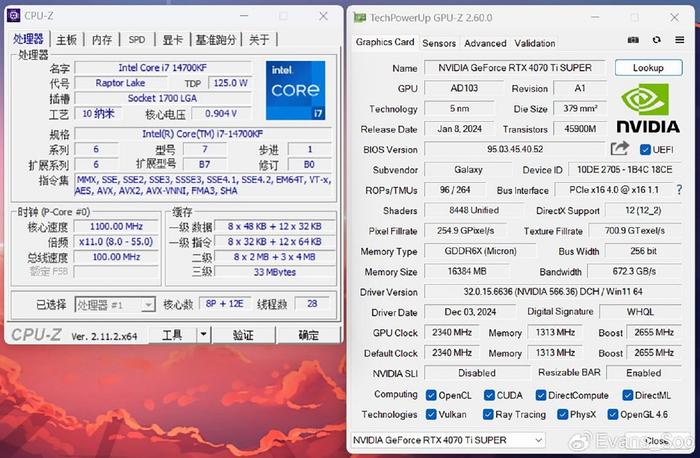The width and height of the screenshot is (700, 458).
Task: Click the Driver Date value Dec 03, 2024
Action: [470, 312]
